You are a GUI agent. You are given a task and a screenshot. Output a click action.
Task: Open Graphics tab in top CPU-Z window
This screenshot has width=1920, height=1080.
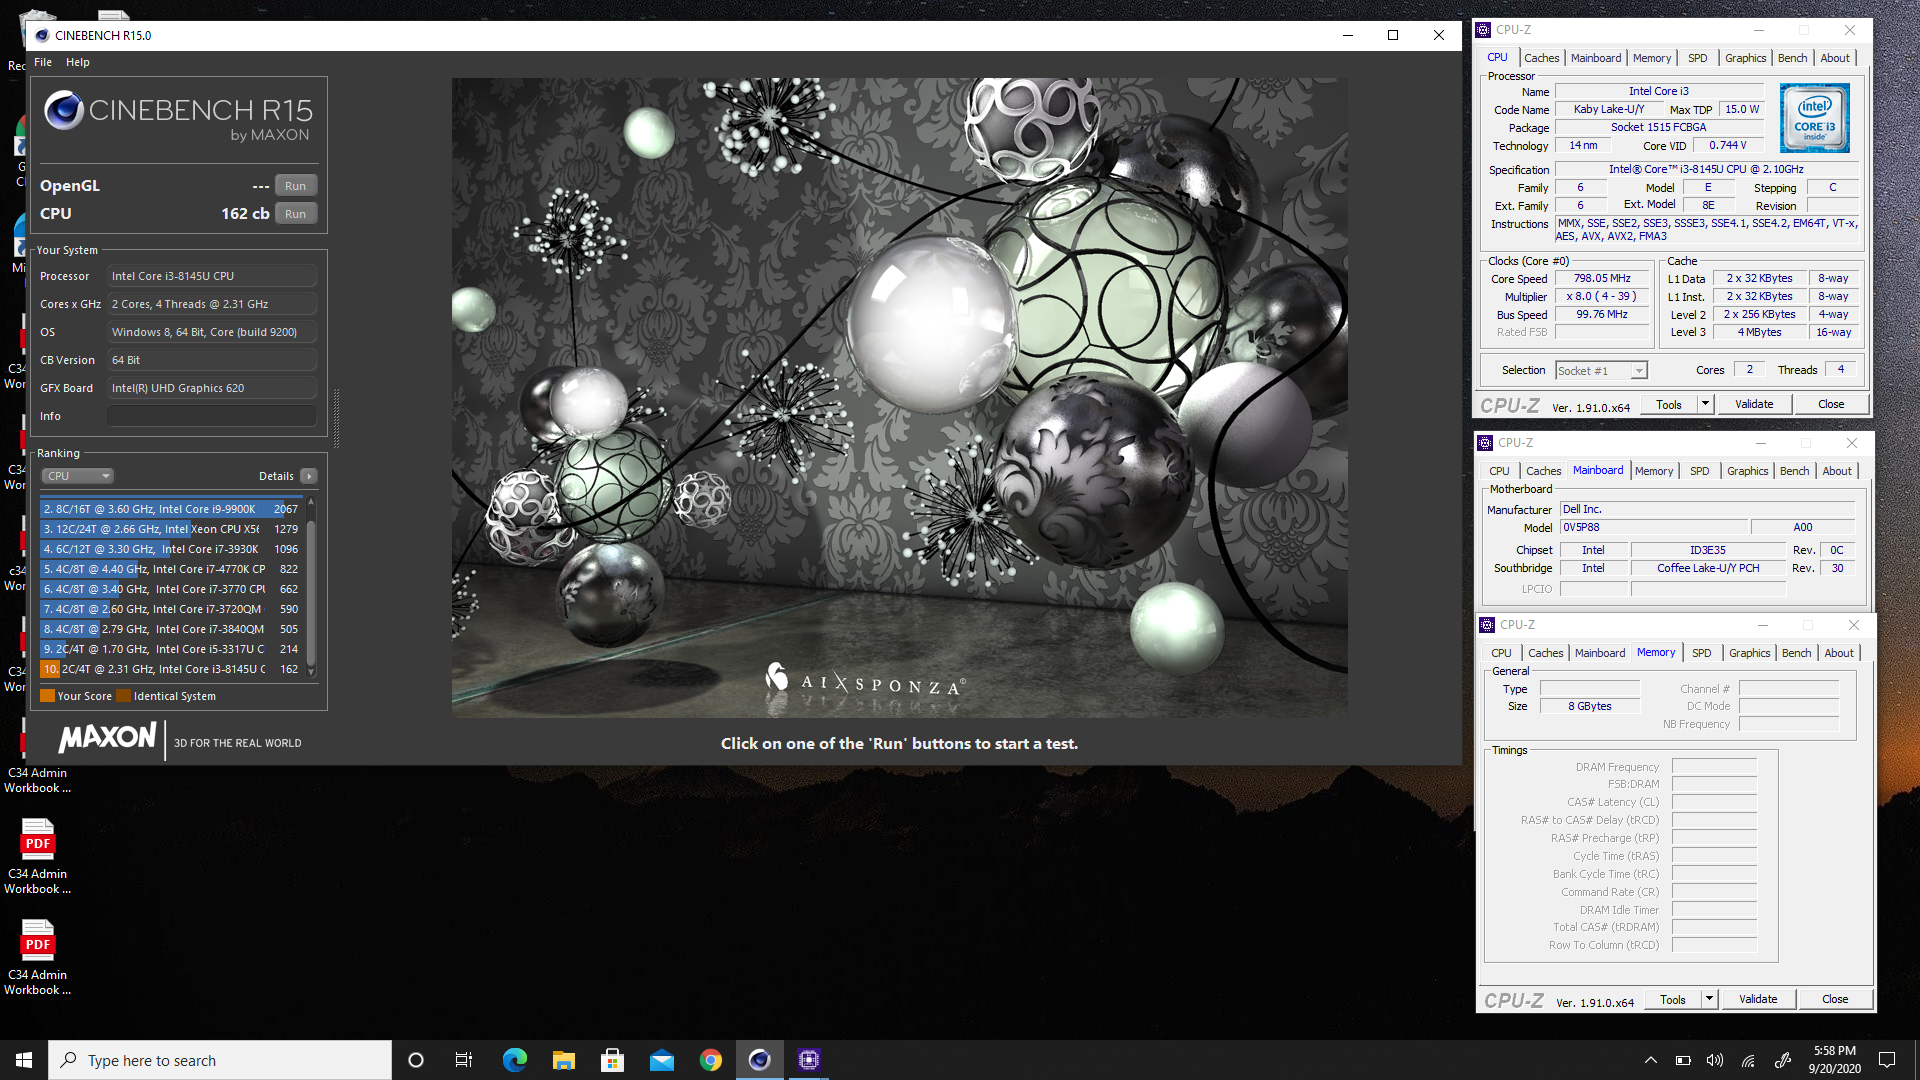(x=1745, y=58)
